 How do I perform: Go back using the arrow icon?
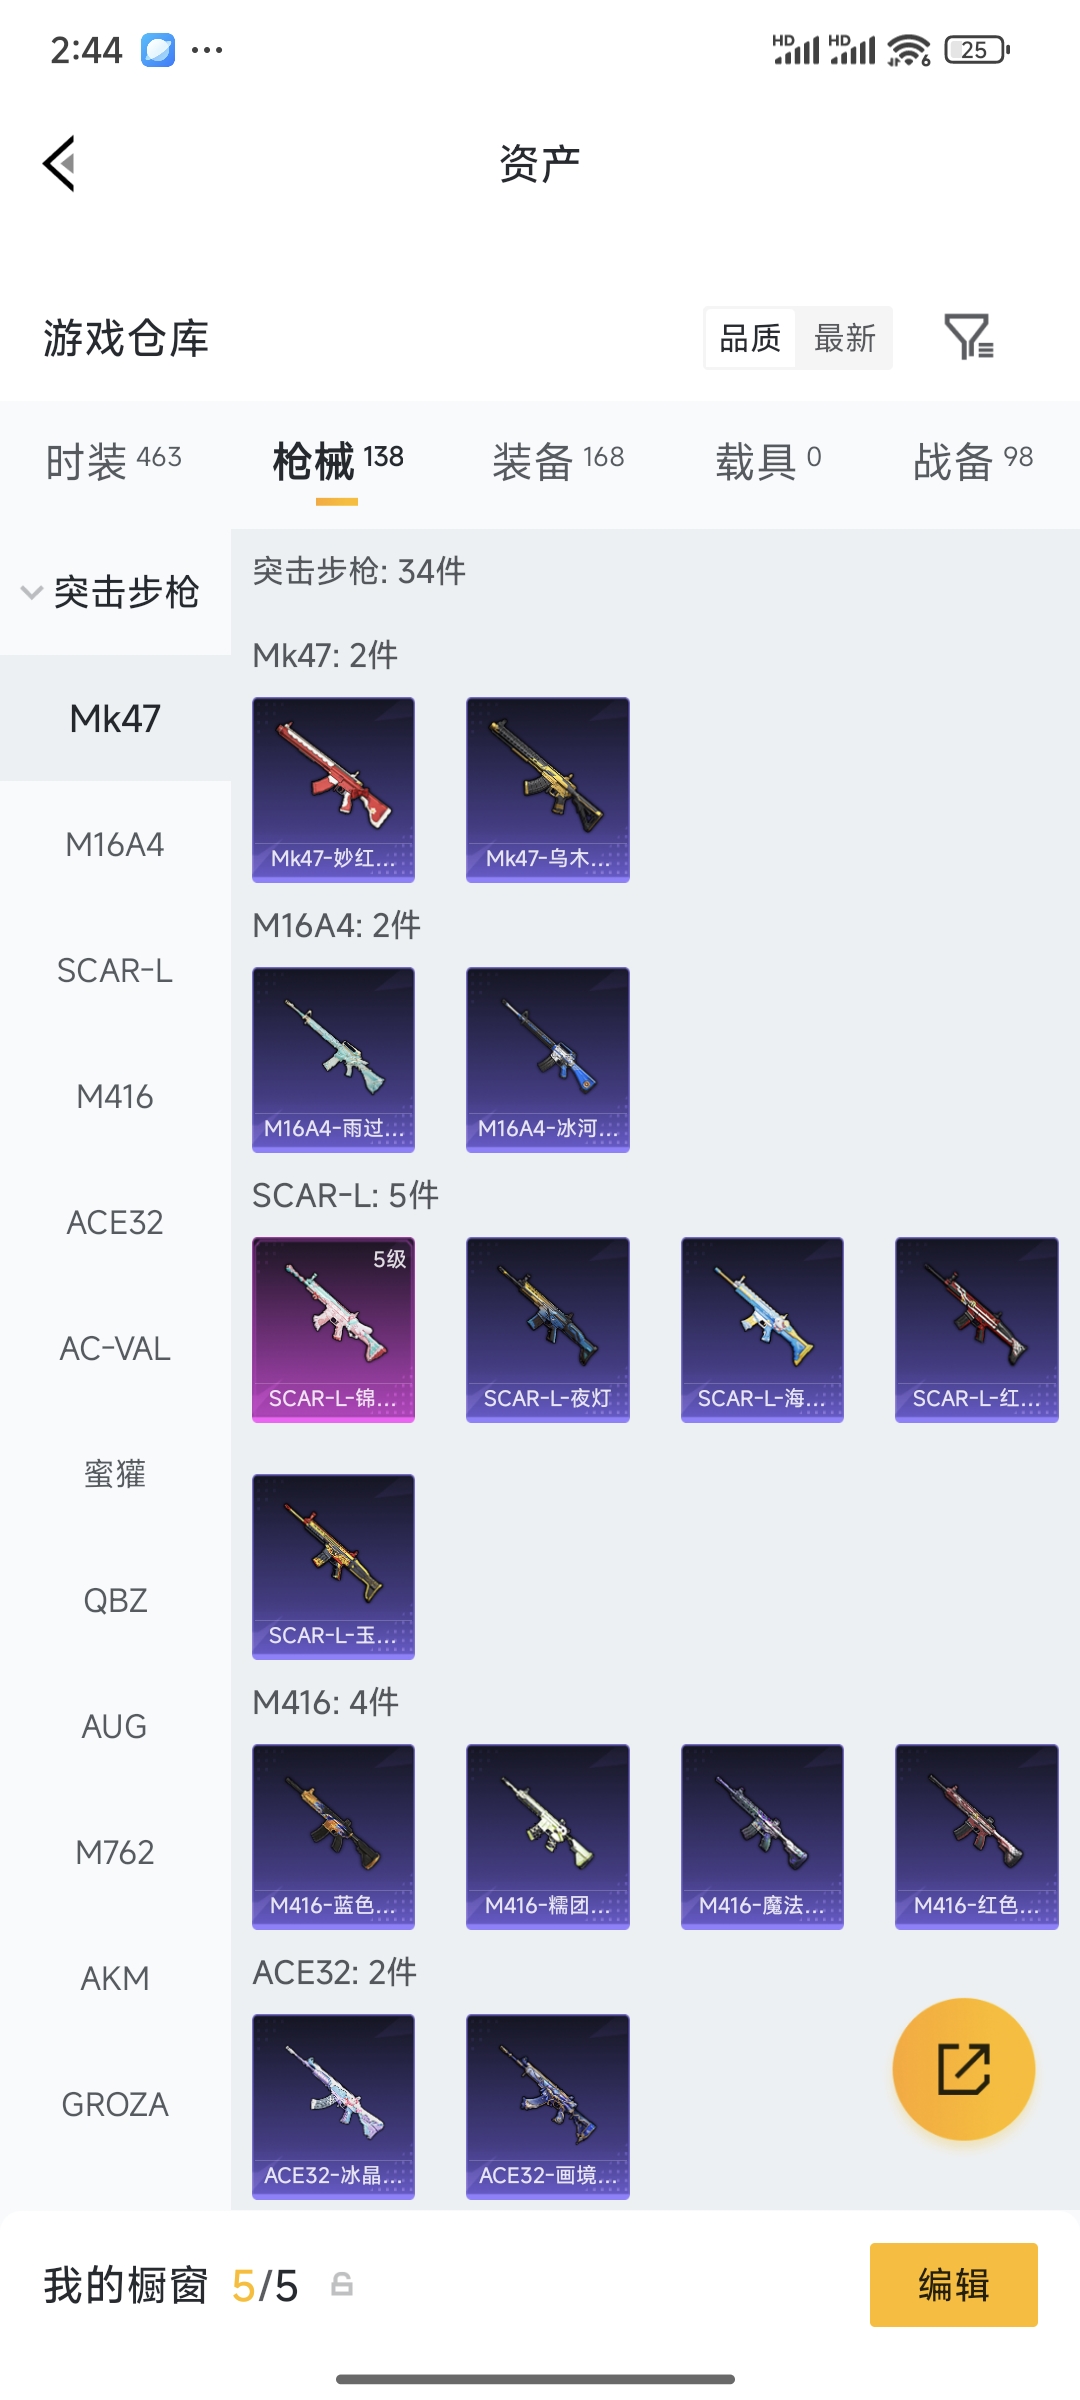[60, 163]
